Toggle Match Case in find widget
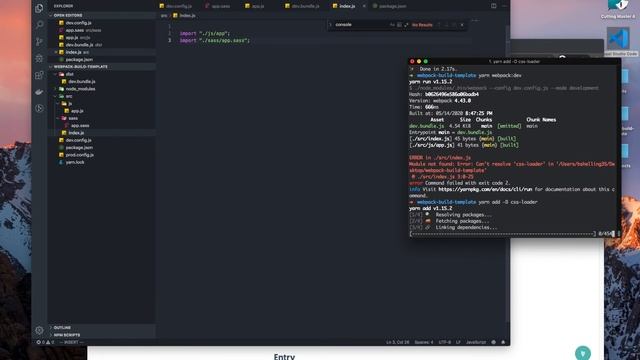This screenshot has width=640, height=360. pos(392,25)
